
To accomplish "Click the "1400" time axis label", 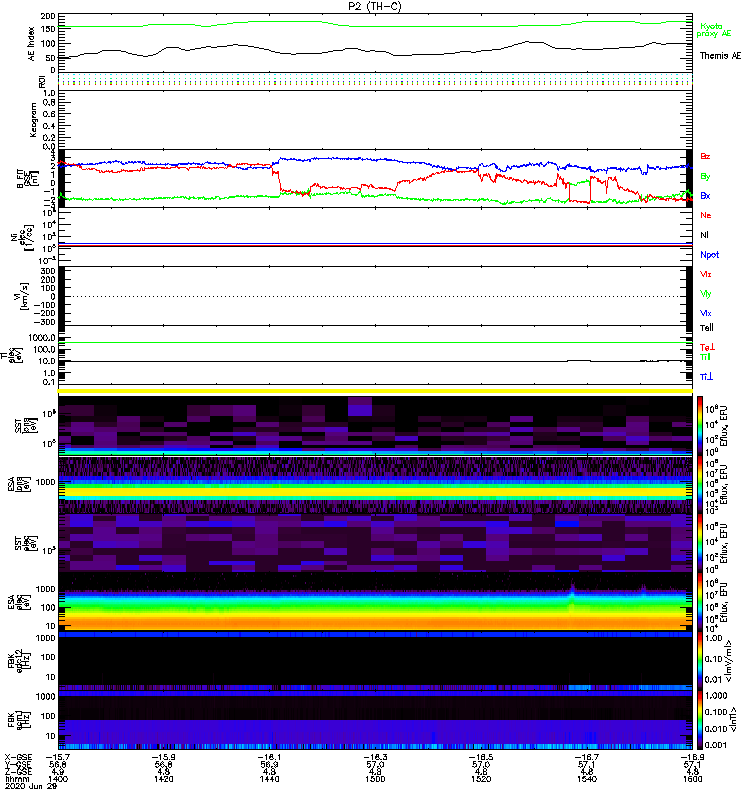I will point(58,779).
